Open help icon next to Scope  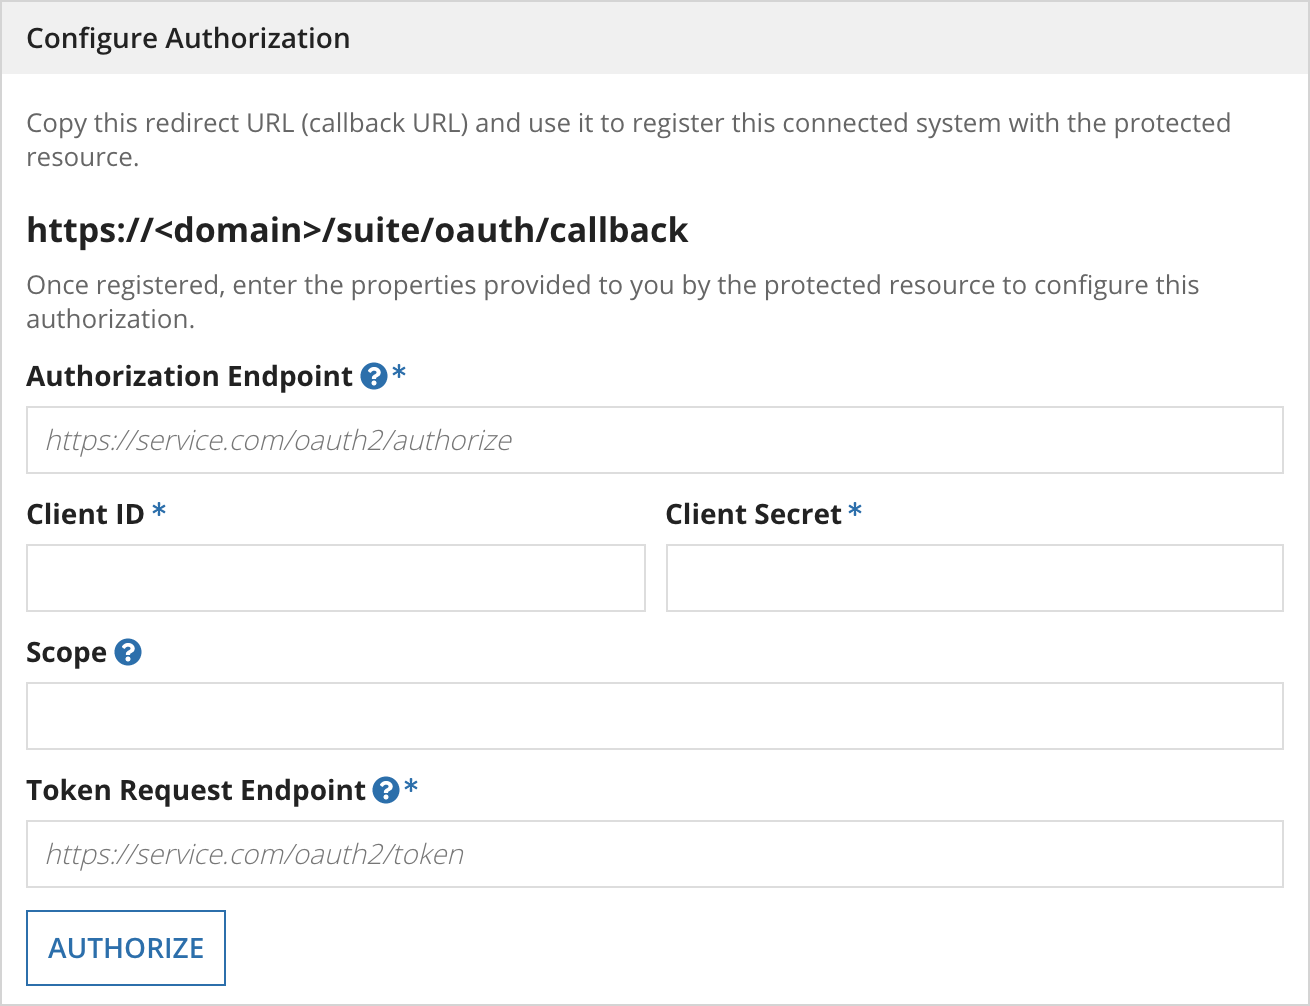pos(128,652)
